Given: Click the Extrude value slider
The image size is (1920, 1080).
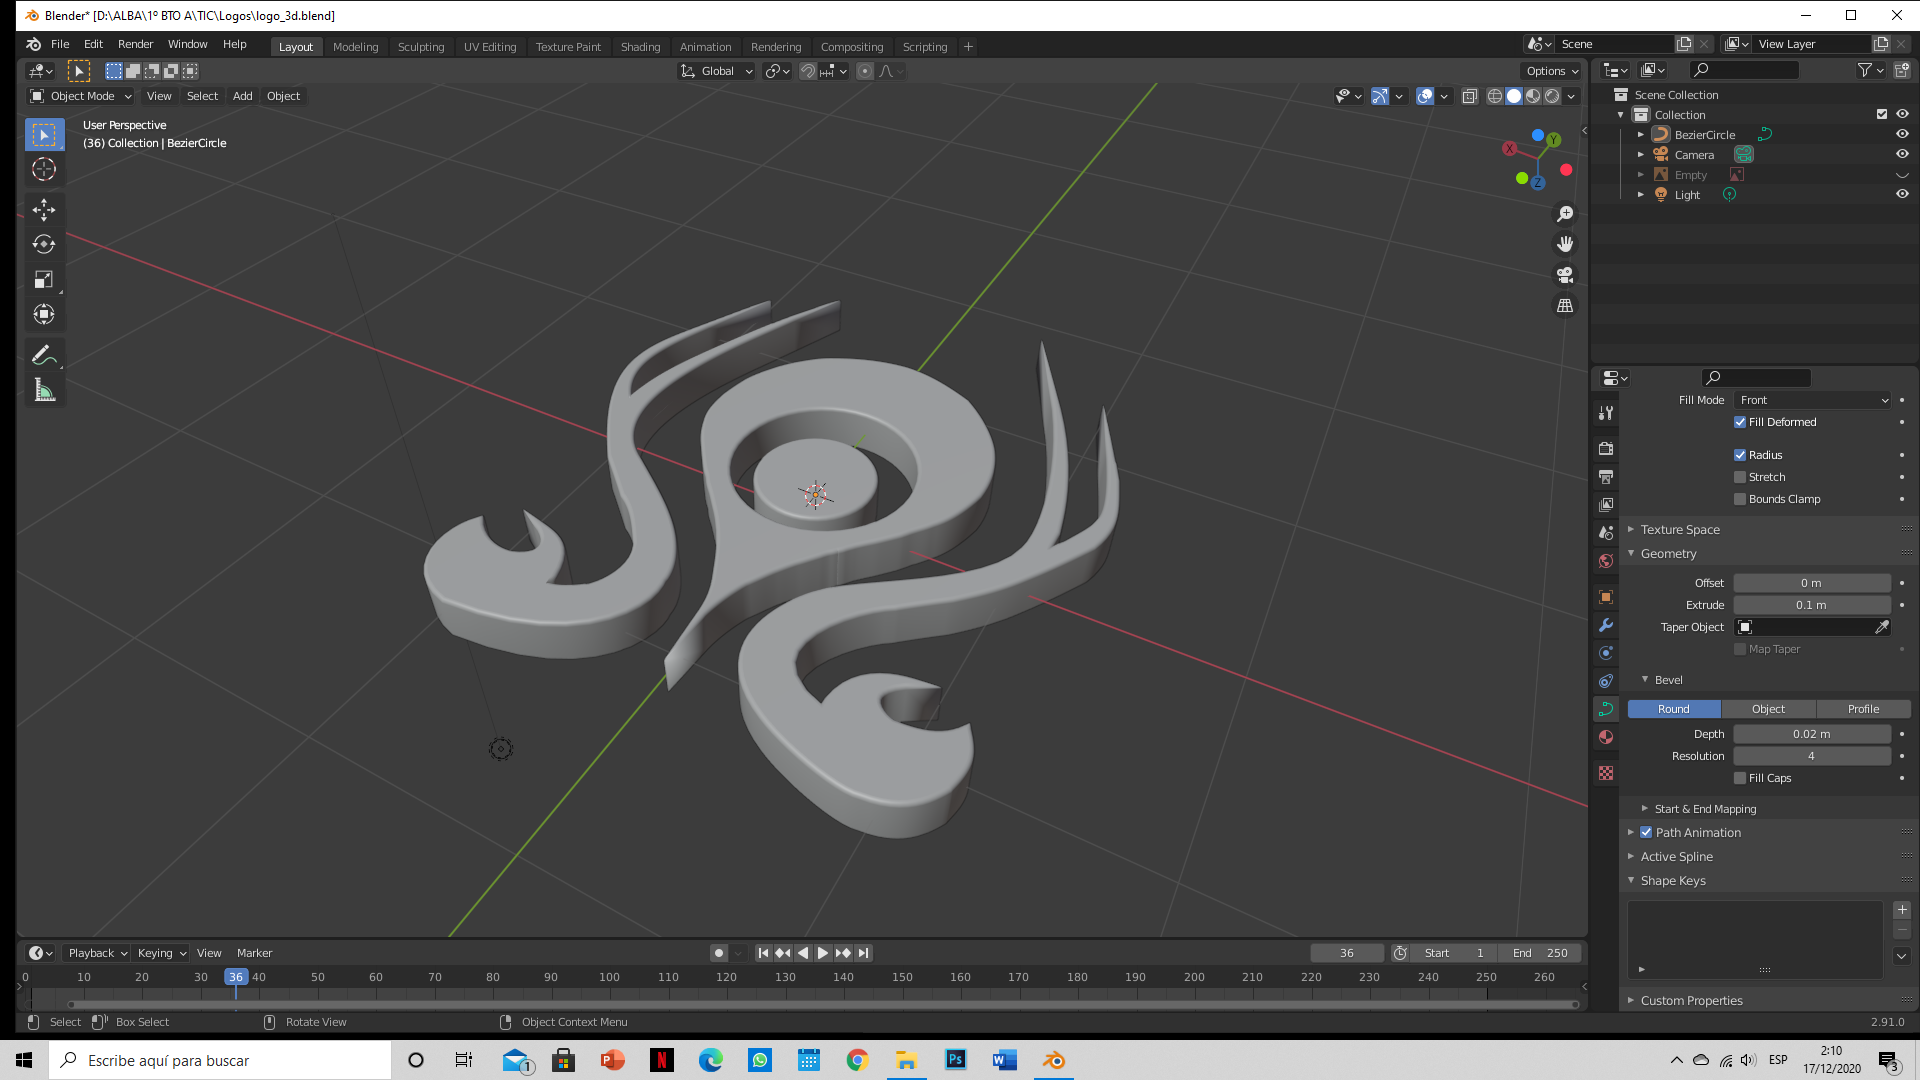Looking at the screenshot, I should pyautogui.click(x=1810, y=605).
